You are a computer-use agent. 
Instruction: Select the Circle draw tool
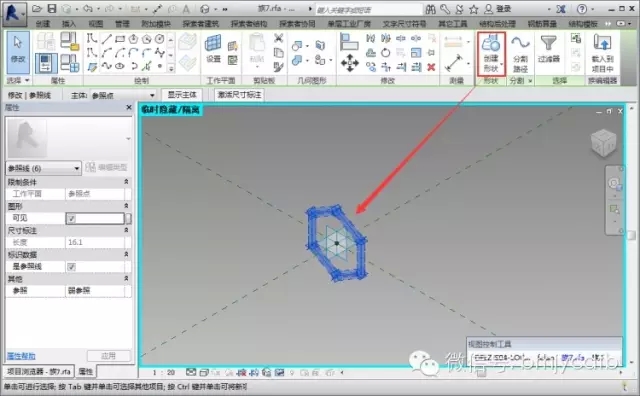pos(159,39)
